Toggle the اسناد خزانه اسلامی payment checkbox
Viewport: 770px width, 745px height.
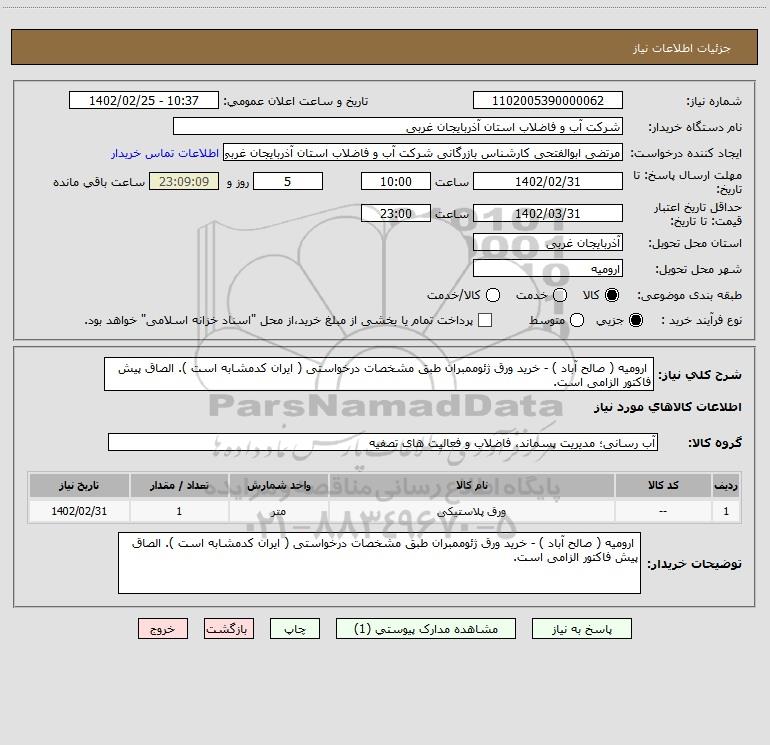click(x=485, y=320)
